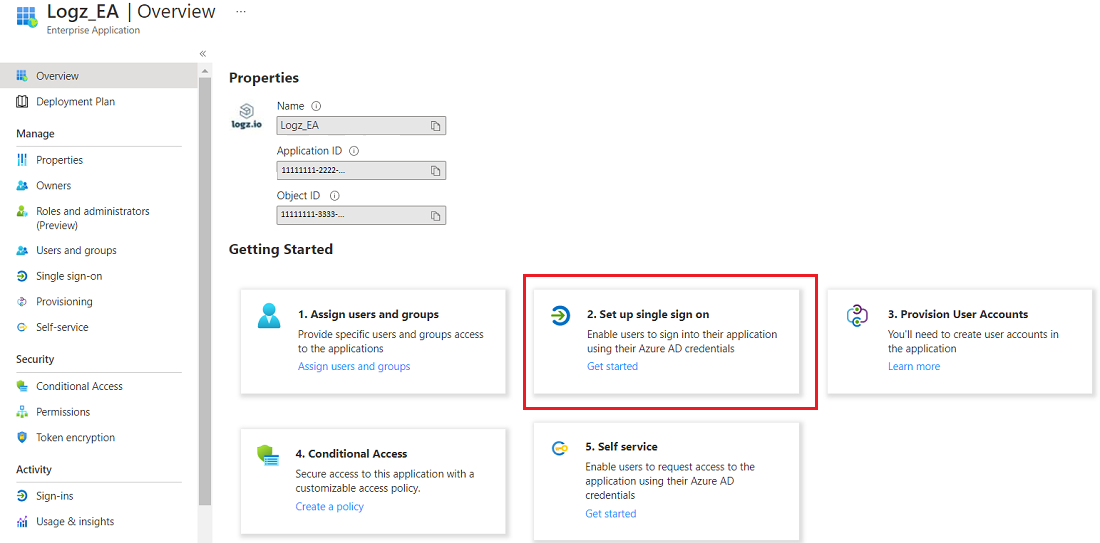Viewport: 1100px width, 543px height.
Task: Click the Provision User Accounts card icon
Action: click(x=858, y=316)
